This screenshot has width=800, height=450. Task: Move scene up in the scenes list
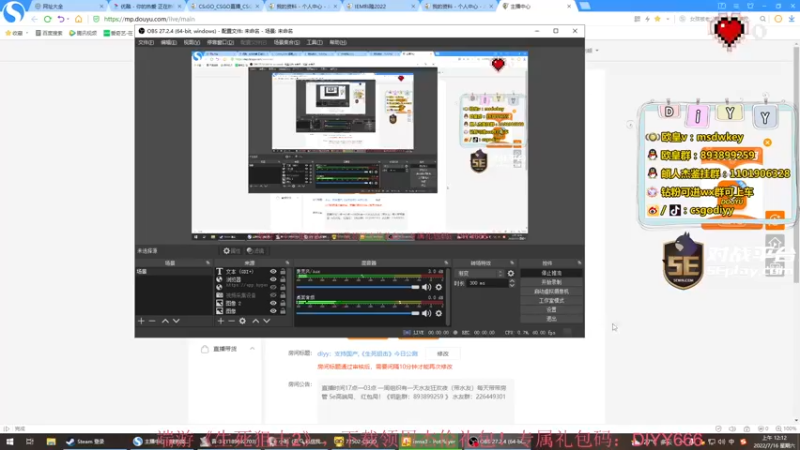pos(165,321)
